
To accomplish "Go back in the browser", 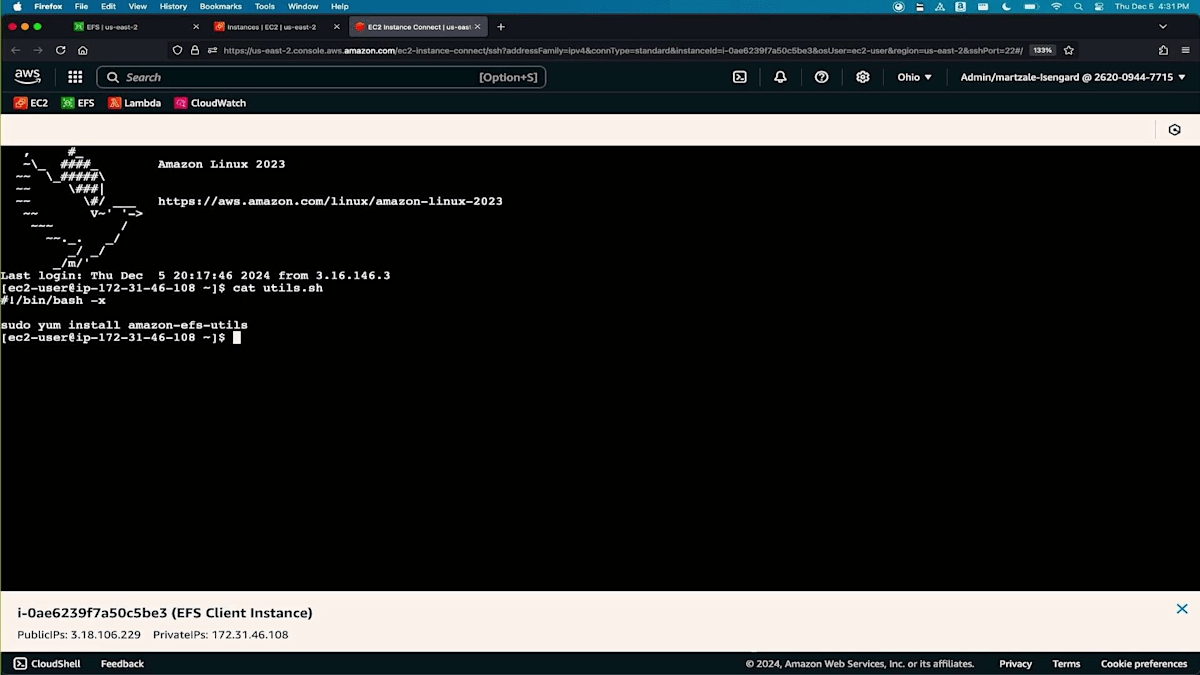I will pyautogui.click(x=15, y=50).
